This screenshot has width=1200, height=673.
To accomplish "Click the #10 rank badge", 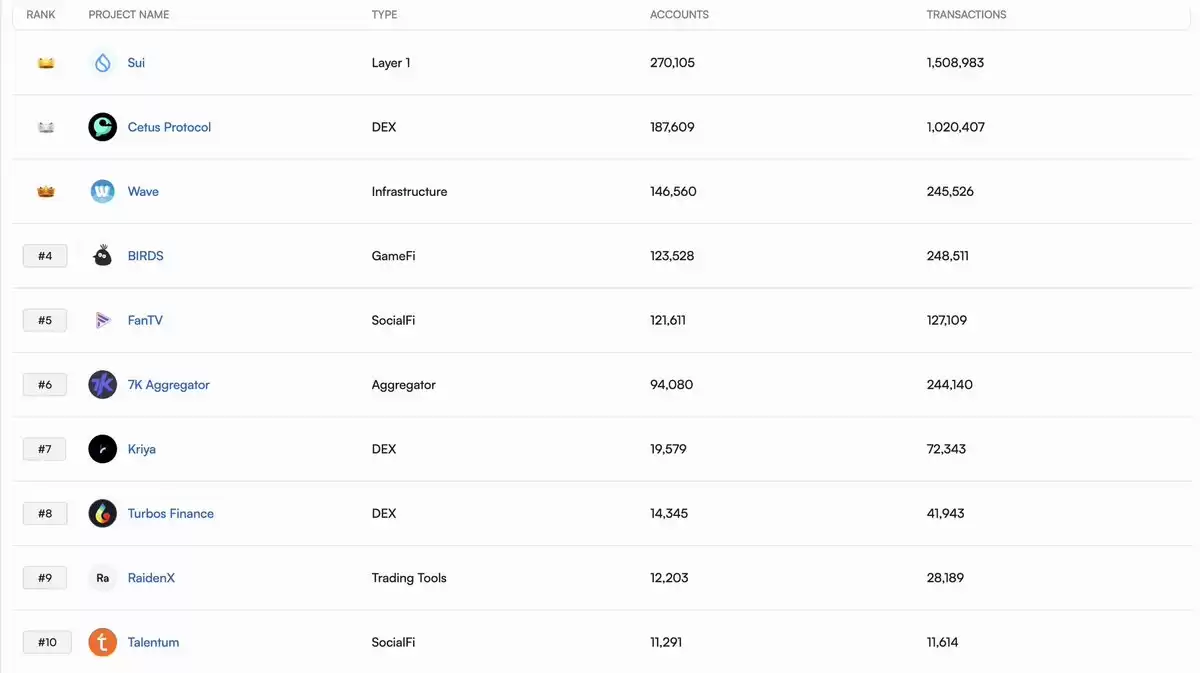I will click(47, 642).
